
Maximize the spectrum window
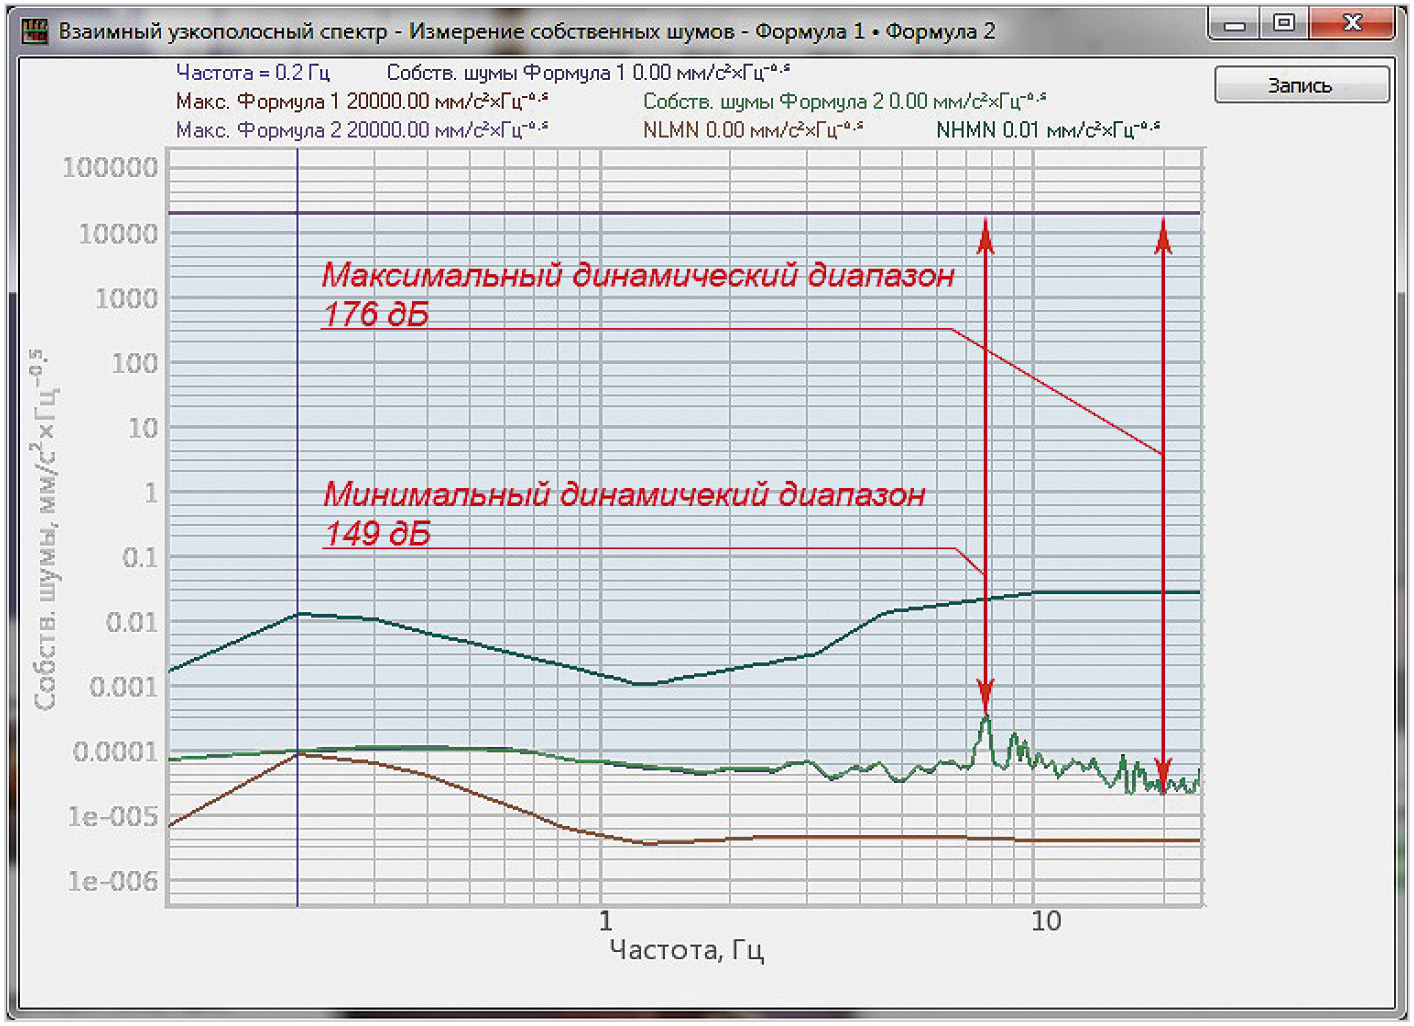click(1284, 24)
